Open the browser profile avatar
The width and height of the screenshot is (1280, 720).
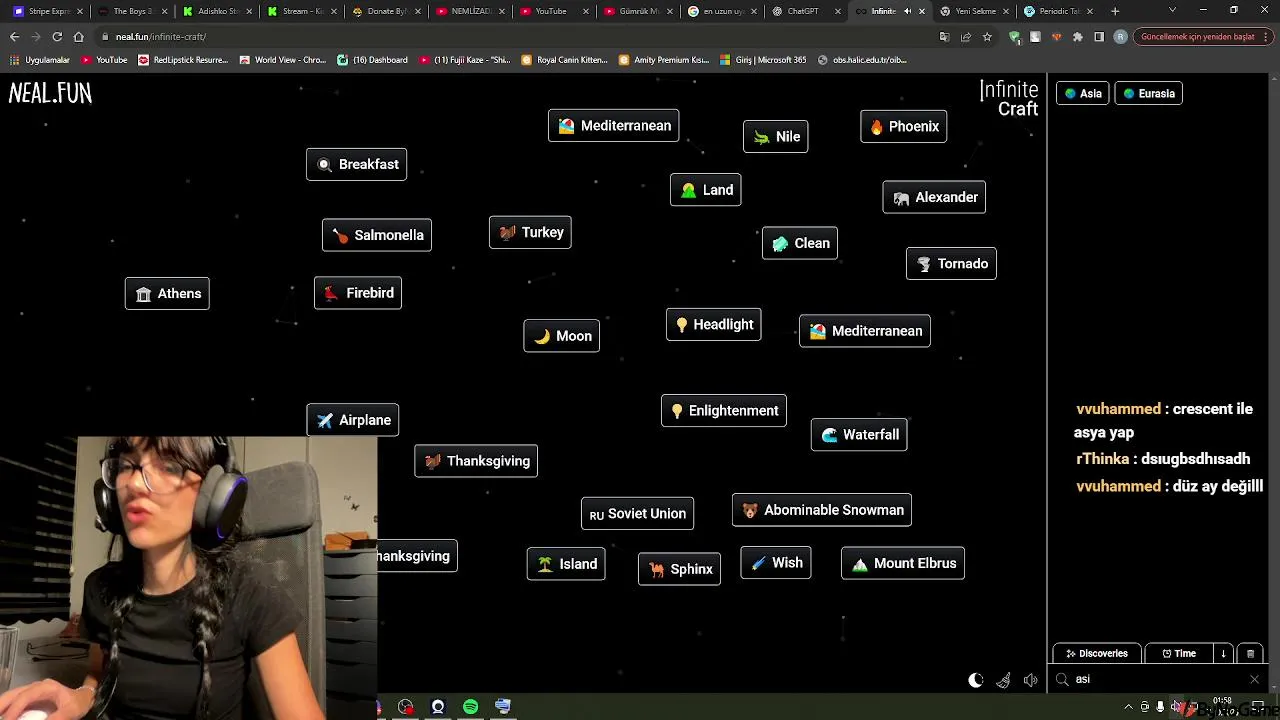1120,37
